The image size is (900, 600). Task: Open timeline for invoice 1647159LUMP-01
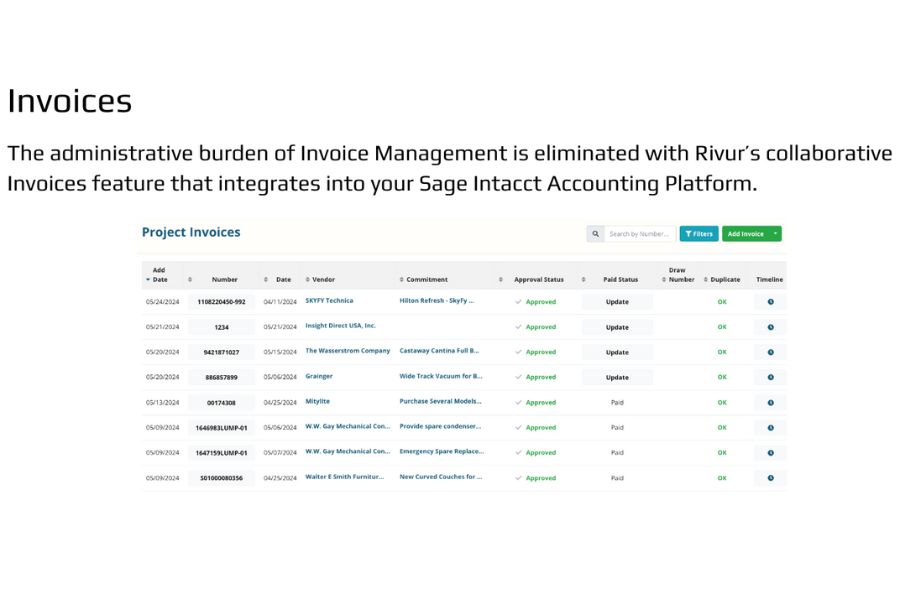(x=770, y=453)
